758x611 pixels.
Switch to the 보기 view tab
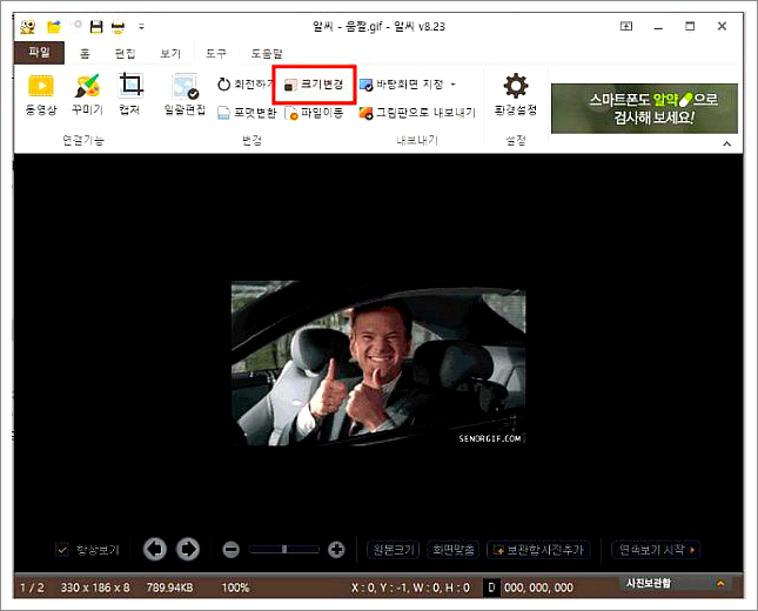coord(170,53)
